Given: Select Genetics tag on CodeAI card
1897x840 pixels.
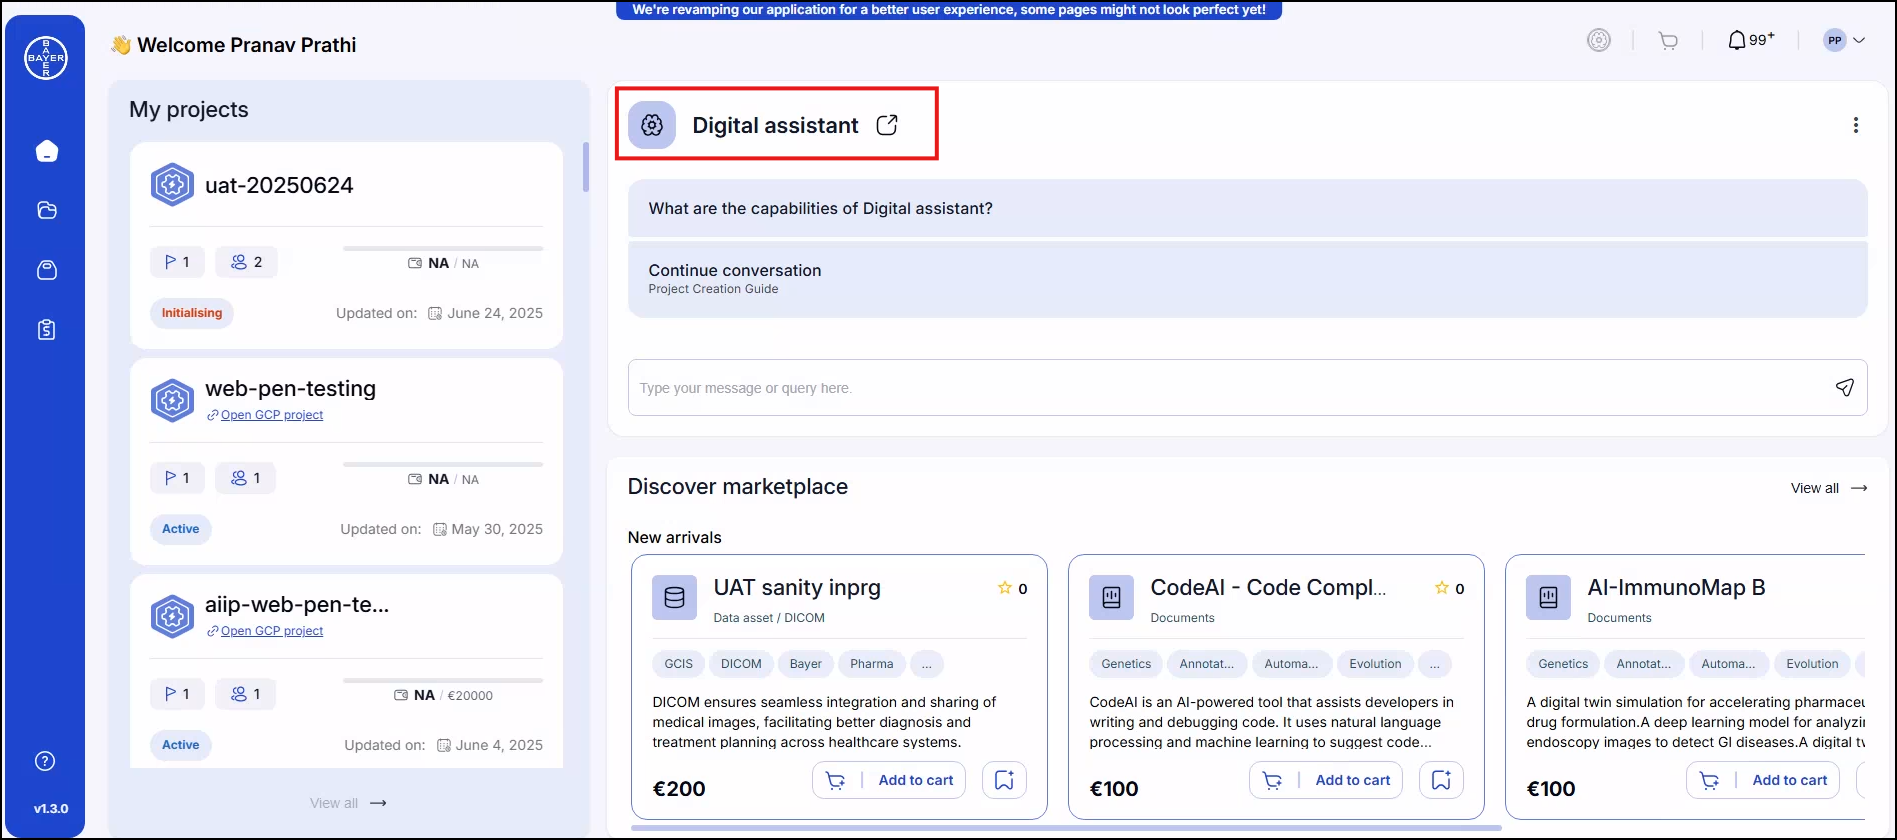Looking at the screenshot, I should 1126,664.
